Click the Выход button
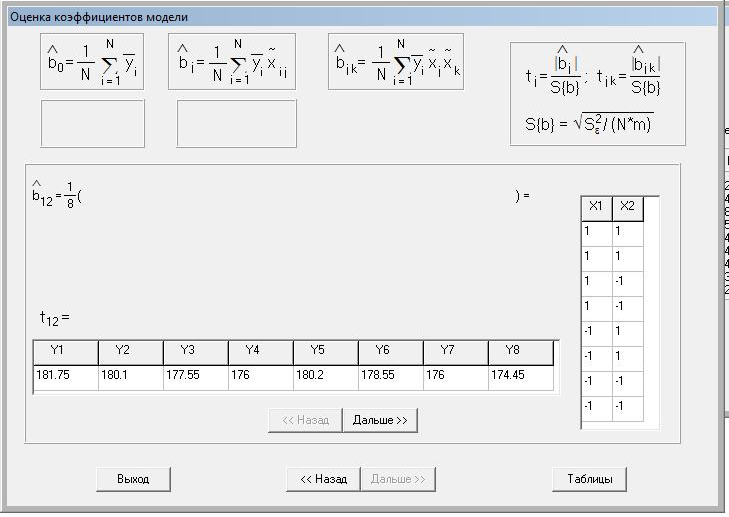The width and height of the screenshot is (729, 517). coord(133,479)
